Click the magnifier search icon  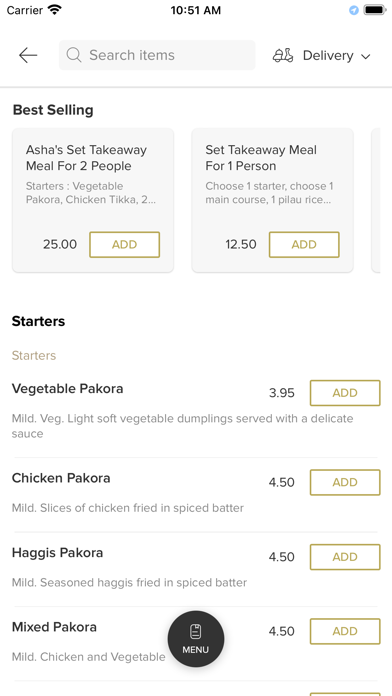(x=74, y=55)
